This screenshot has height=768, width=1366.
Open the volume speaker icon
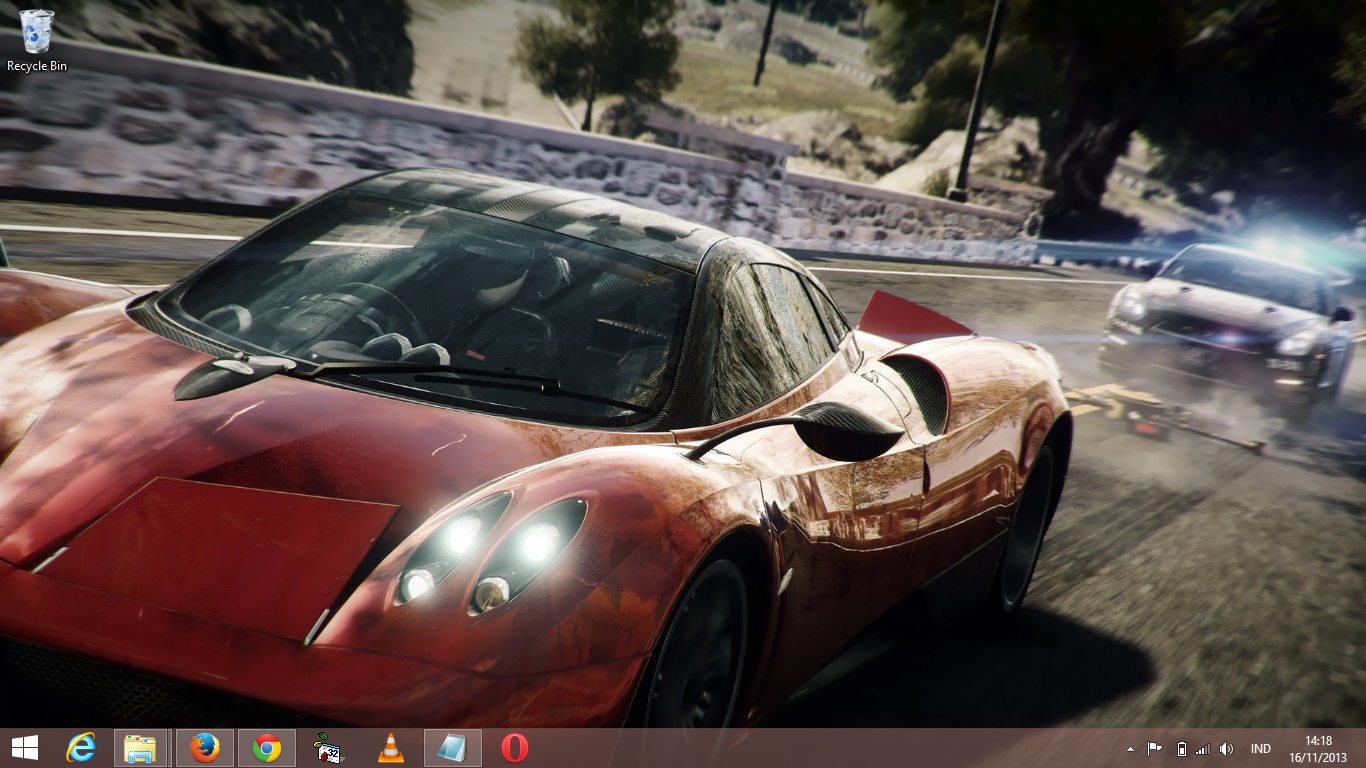pos(1227,749)
